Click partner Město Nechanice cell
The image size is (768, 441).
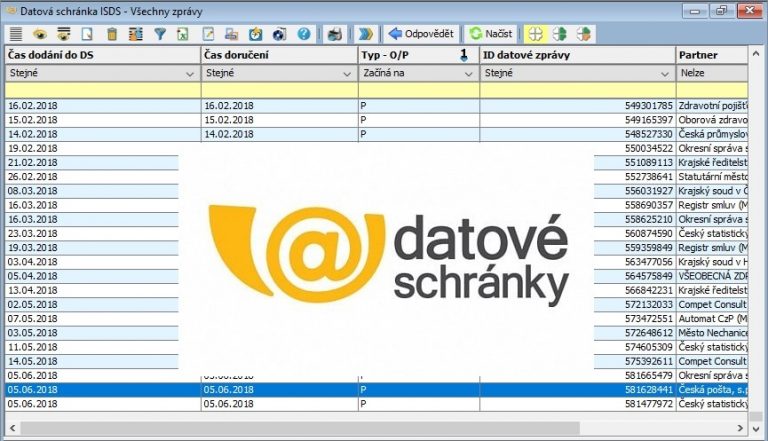[x=713, y=333]
